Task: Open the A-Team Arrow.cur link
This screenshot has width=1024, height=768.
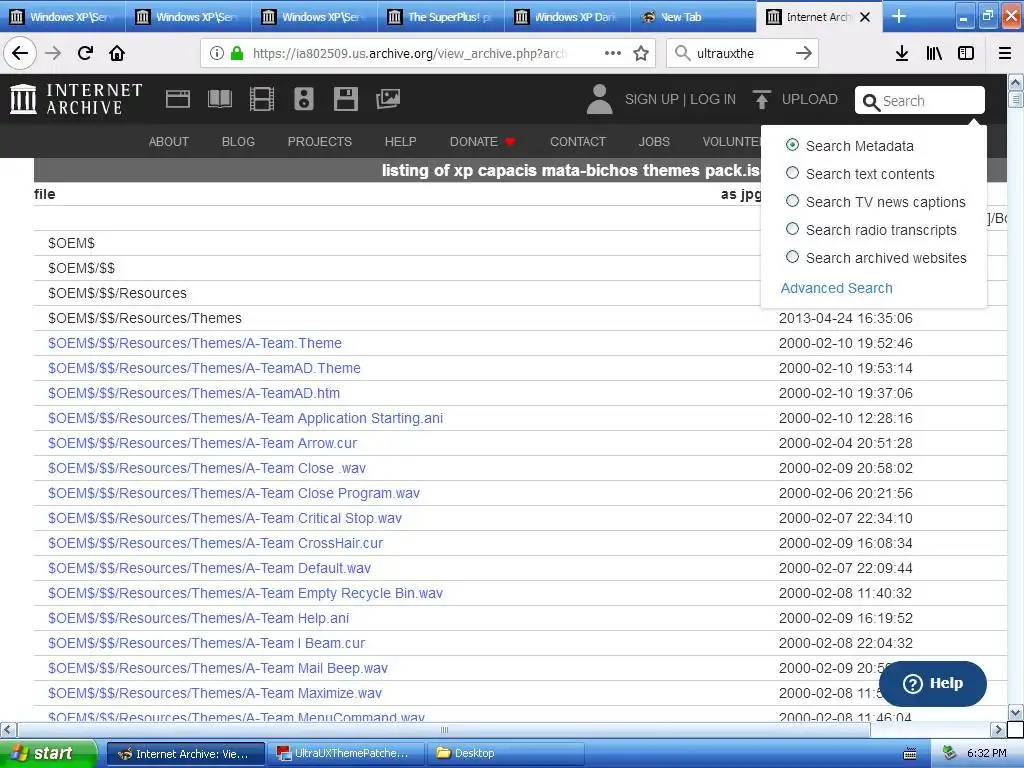Action: pos(202,443)
